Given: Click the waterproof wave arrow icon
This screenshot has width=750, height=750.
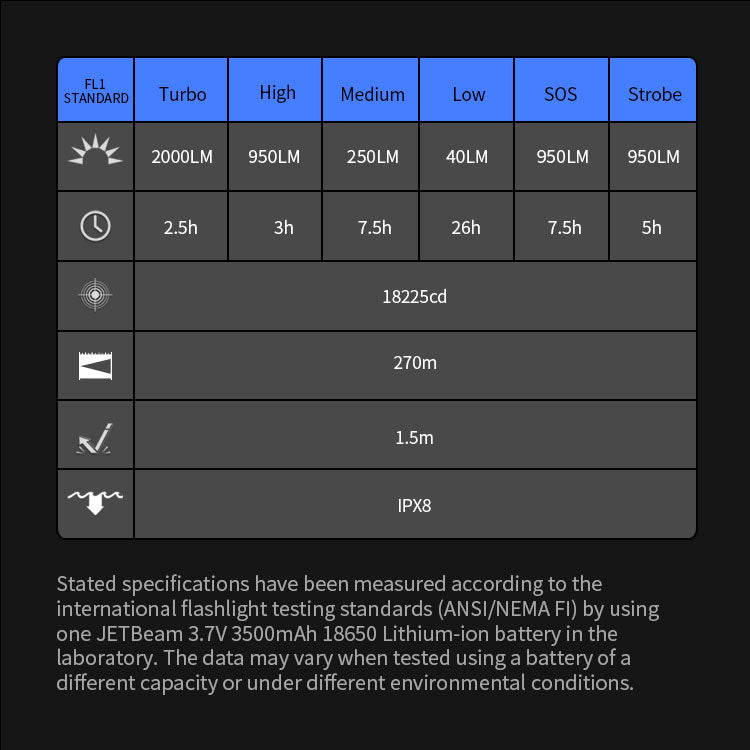Looking at the screenshot, I should 96,500.
